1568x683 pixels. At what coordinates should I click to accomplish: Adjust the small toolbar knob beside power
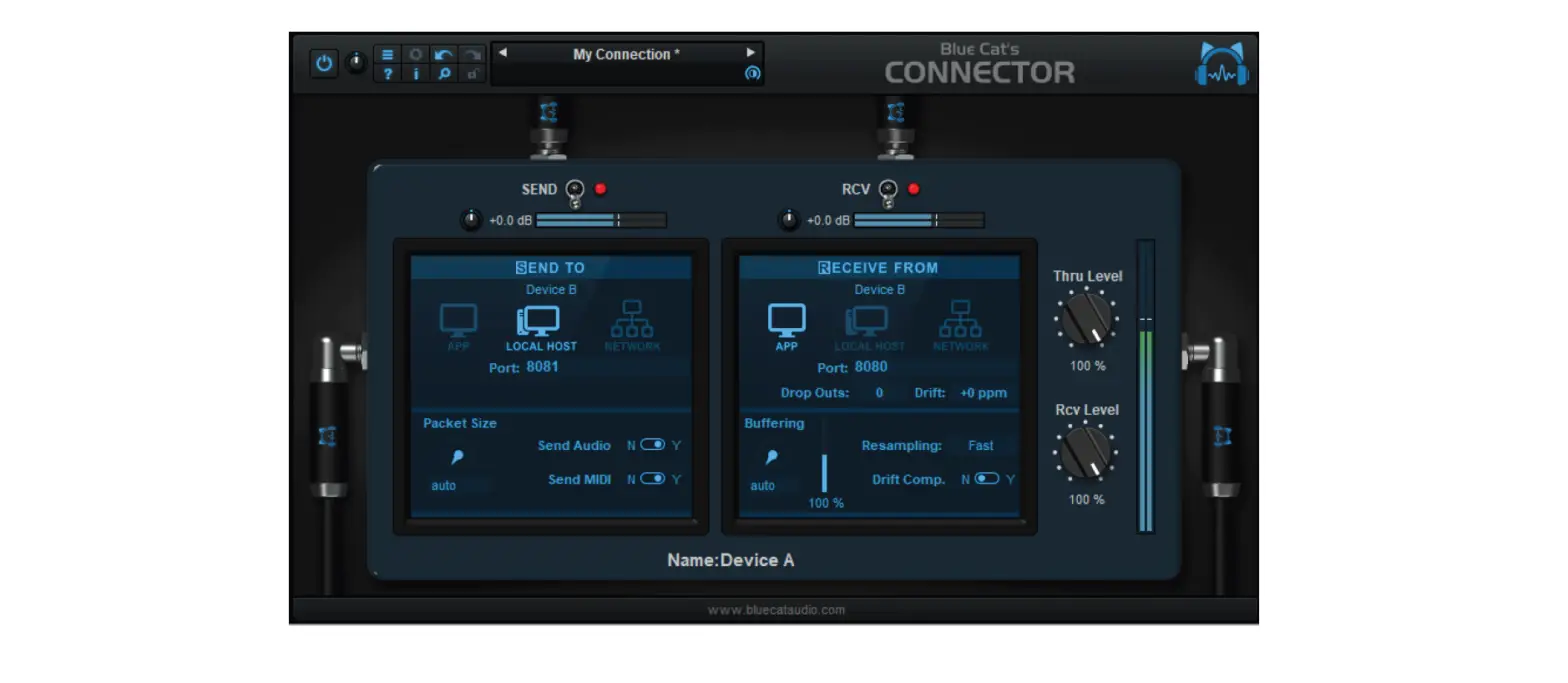coord(356,63)
